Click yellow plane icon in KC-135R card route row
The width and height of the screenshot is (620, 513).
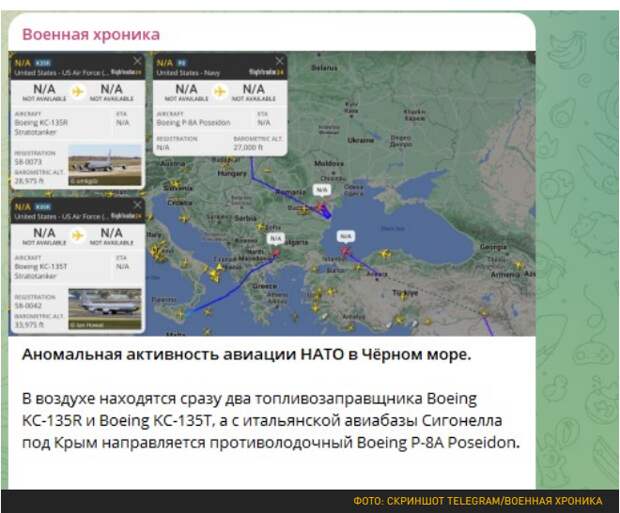tap(78, 92)
